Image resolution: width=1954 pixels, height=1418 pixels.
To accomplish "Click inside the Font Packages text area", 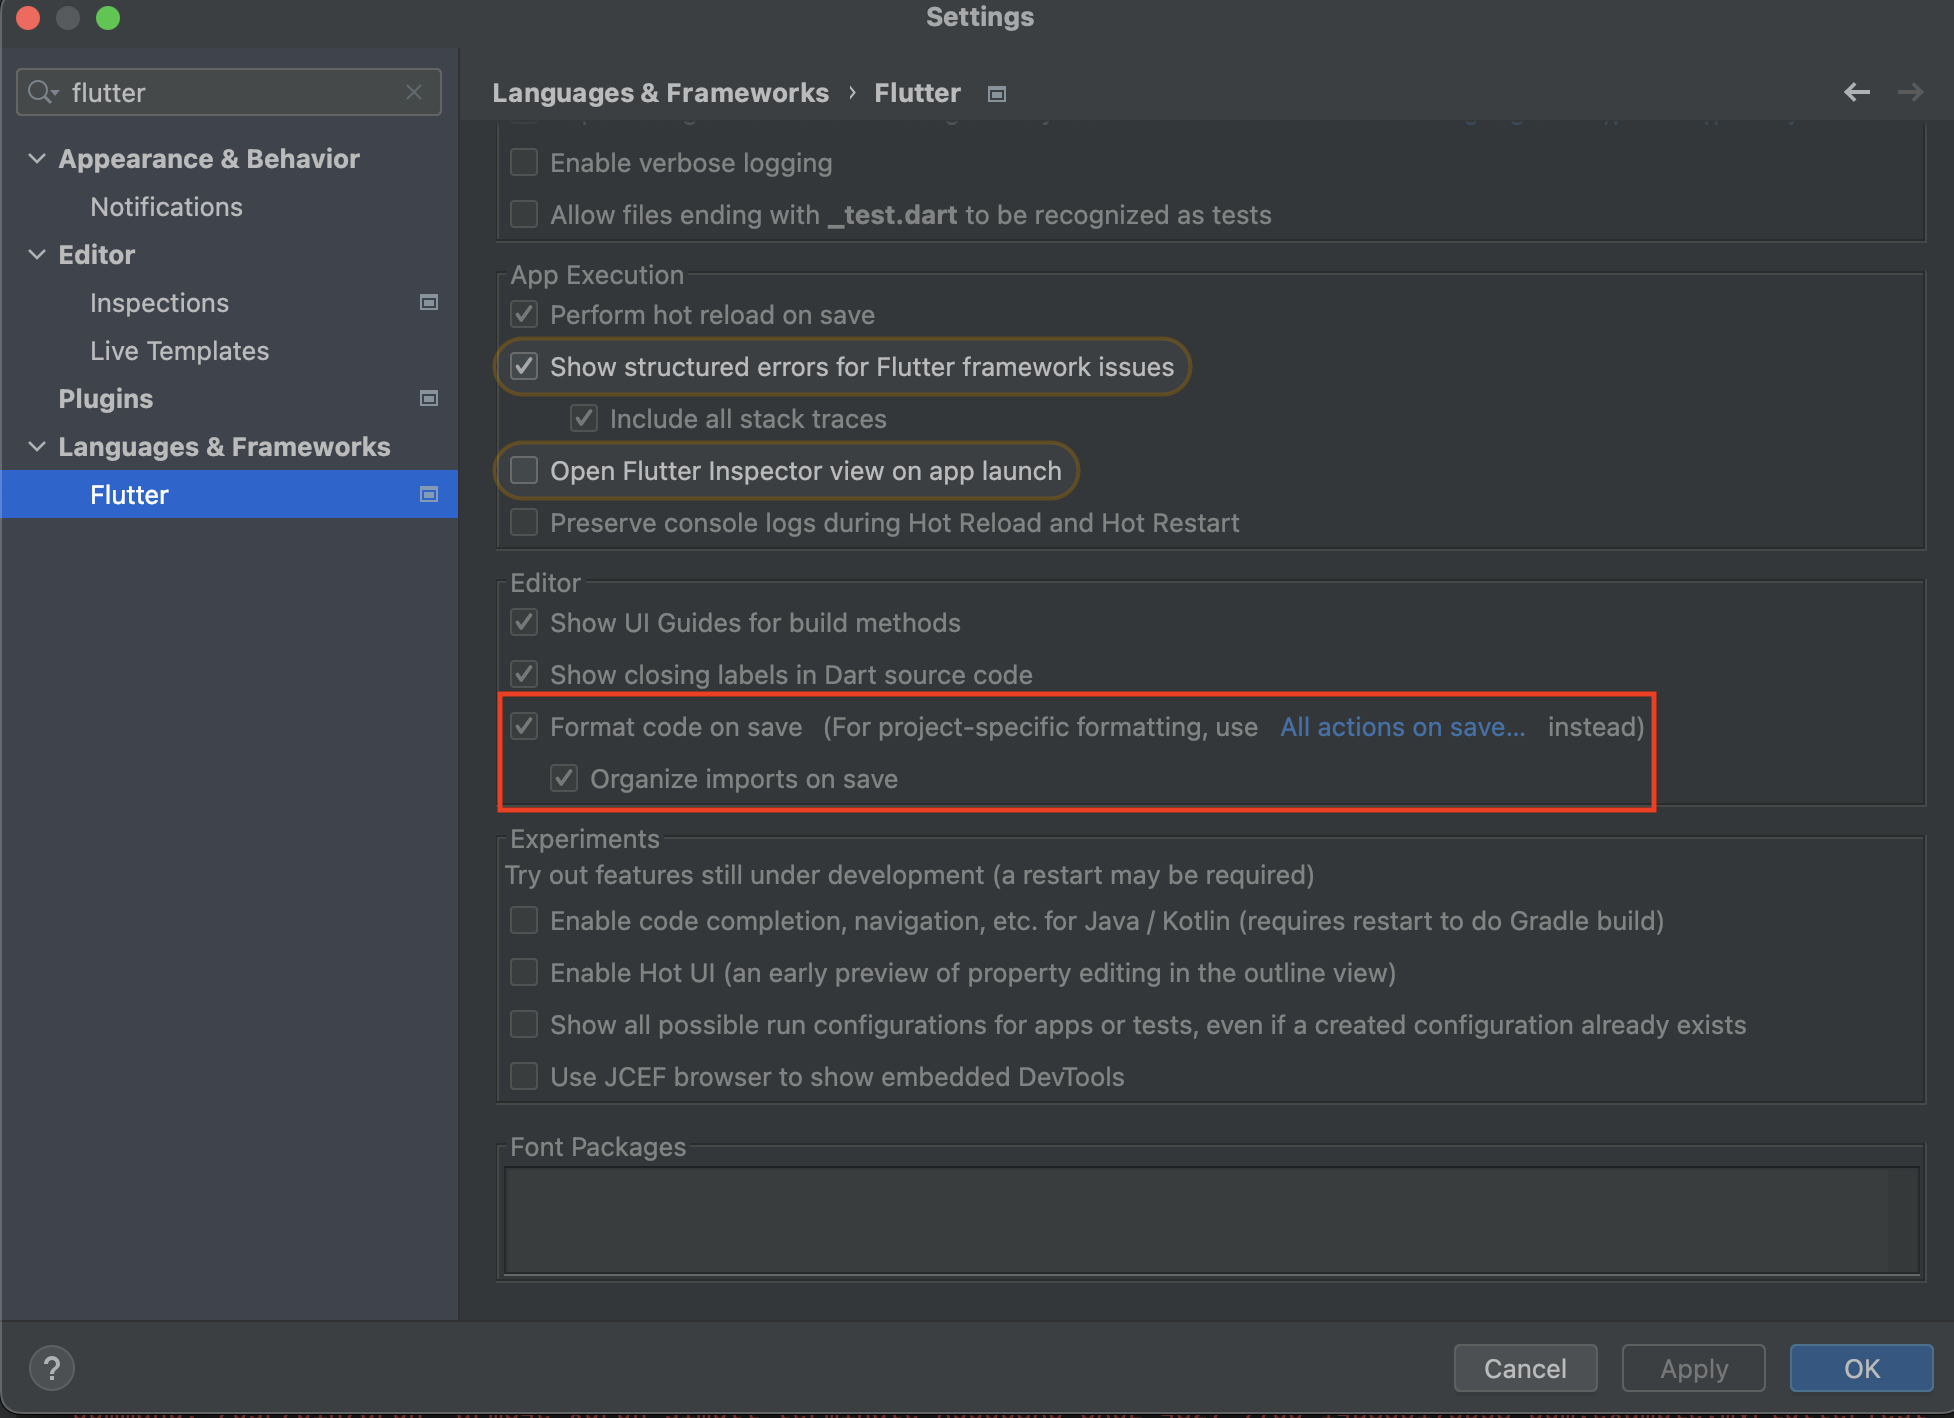I will coord(1212,1220).
